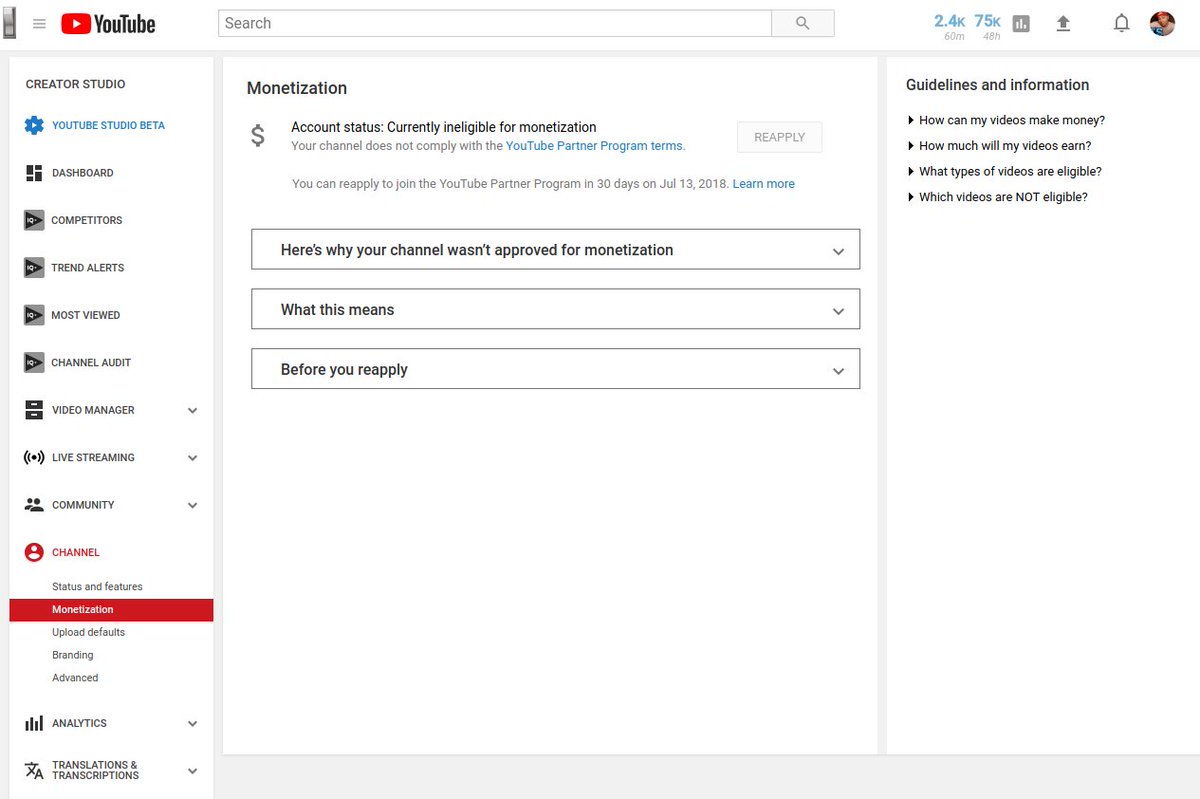Click the REAPPLY button
Viewport: 1200px width, 799px height.
(x=779, y=137)
